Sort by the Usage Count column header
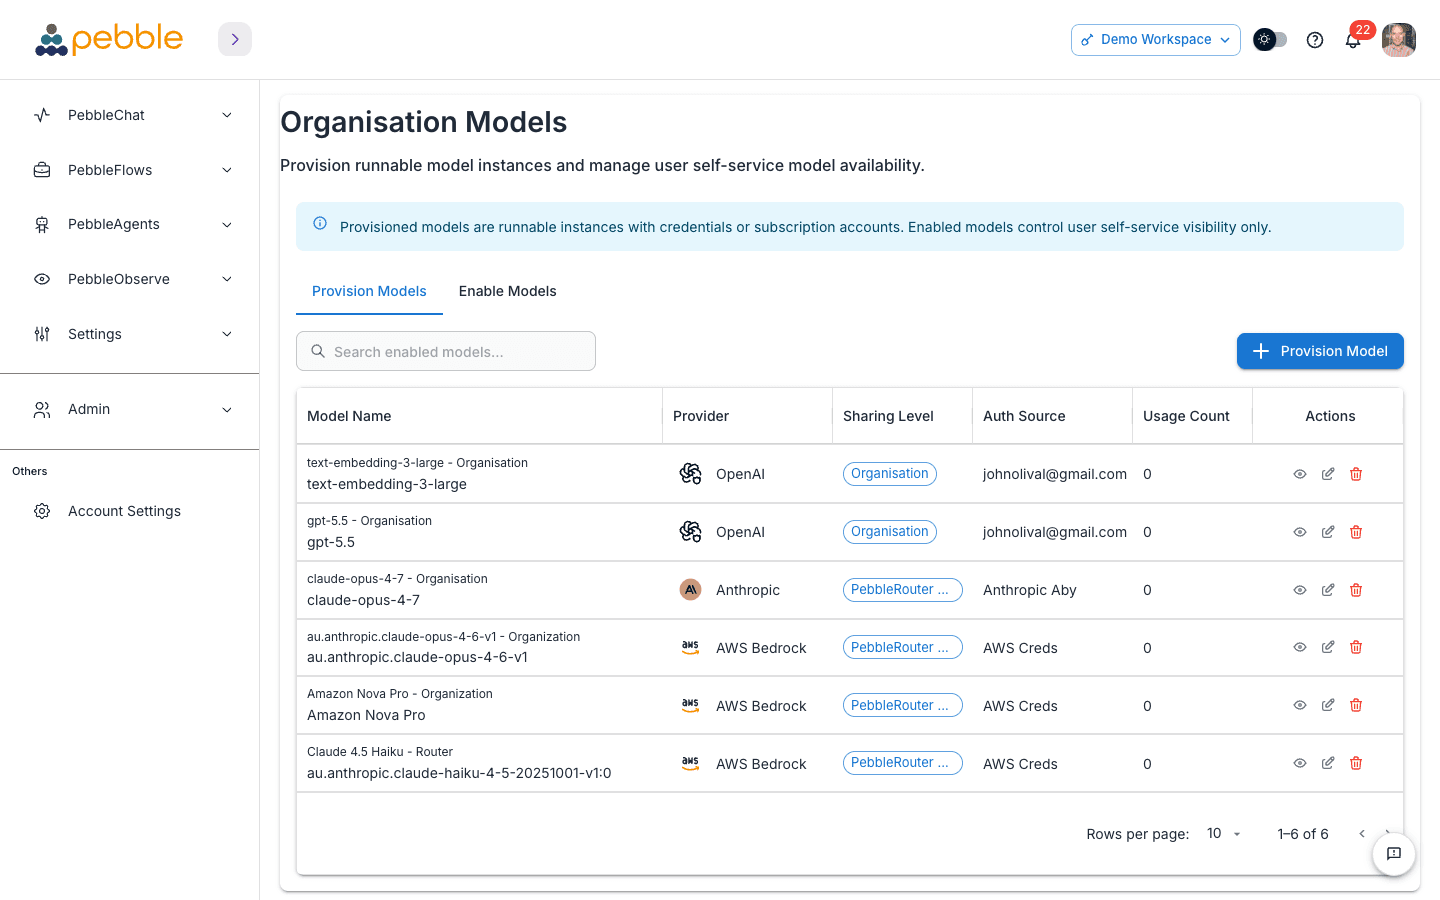This screenshot has width=1440, height=900. [1186, 416]
